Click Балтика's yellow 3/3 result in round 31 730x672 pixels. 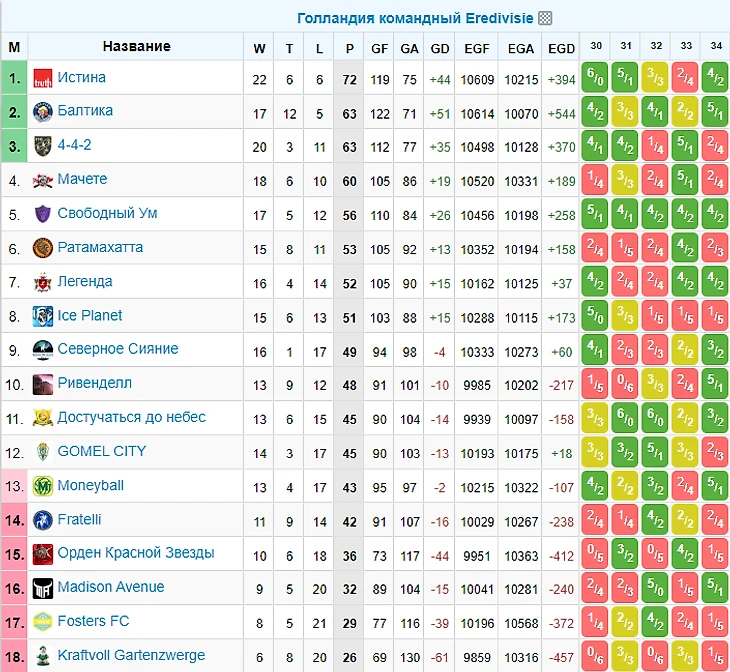(x=626, y=113)
